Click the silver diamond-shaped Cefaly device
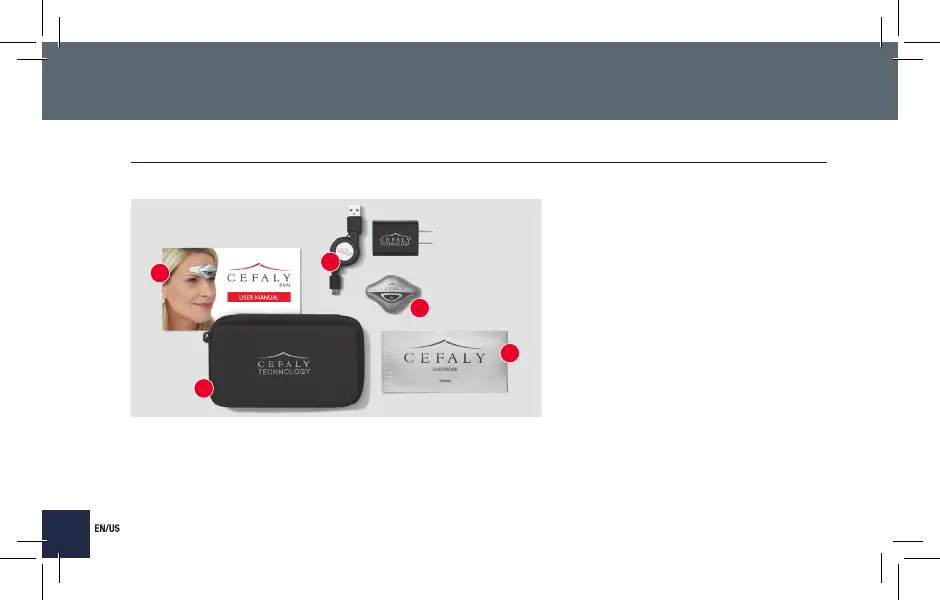Viewport: 940px width, 600px height. point(391,291)
